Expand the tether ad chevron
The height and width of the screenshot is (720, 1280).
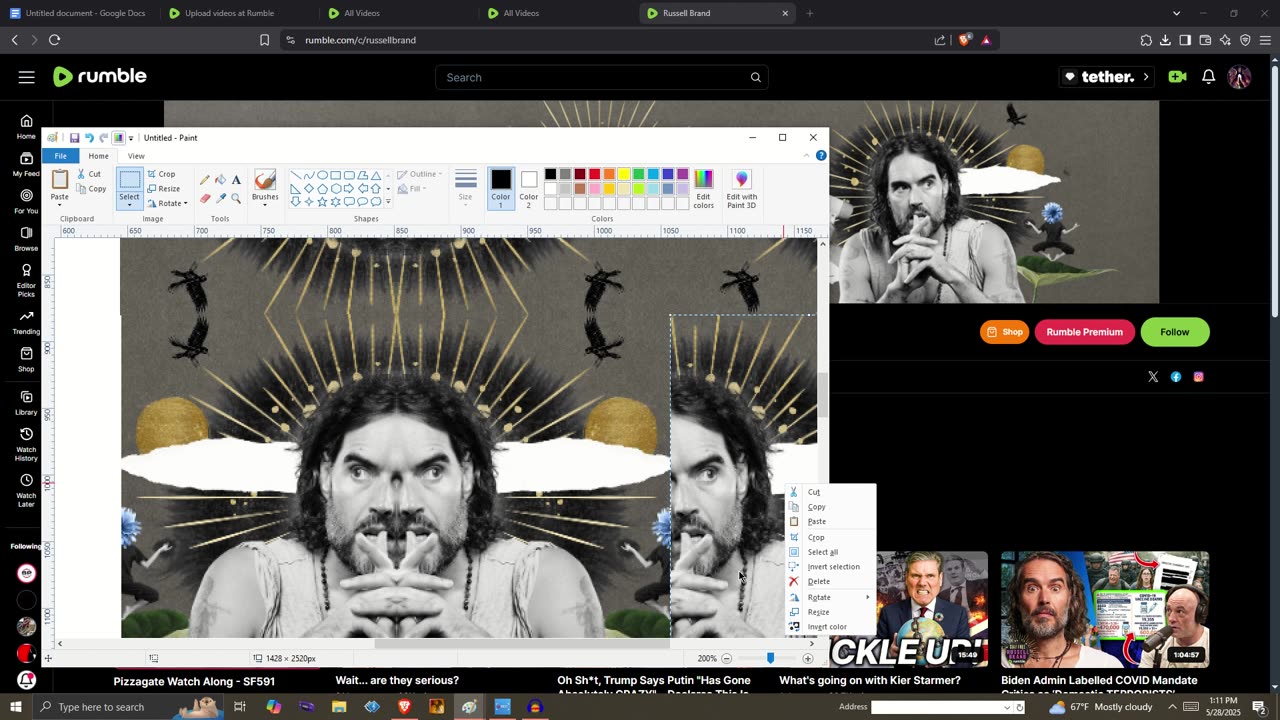coord(1146,77)
